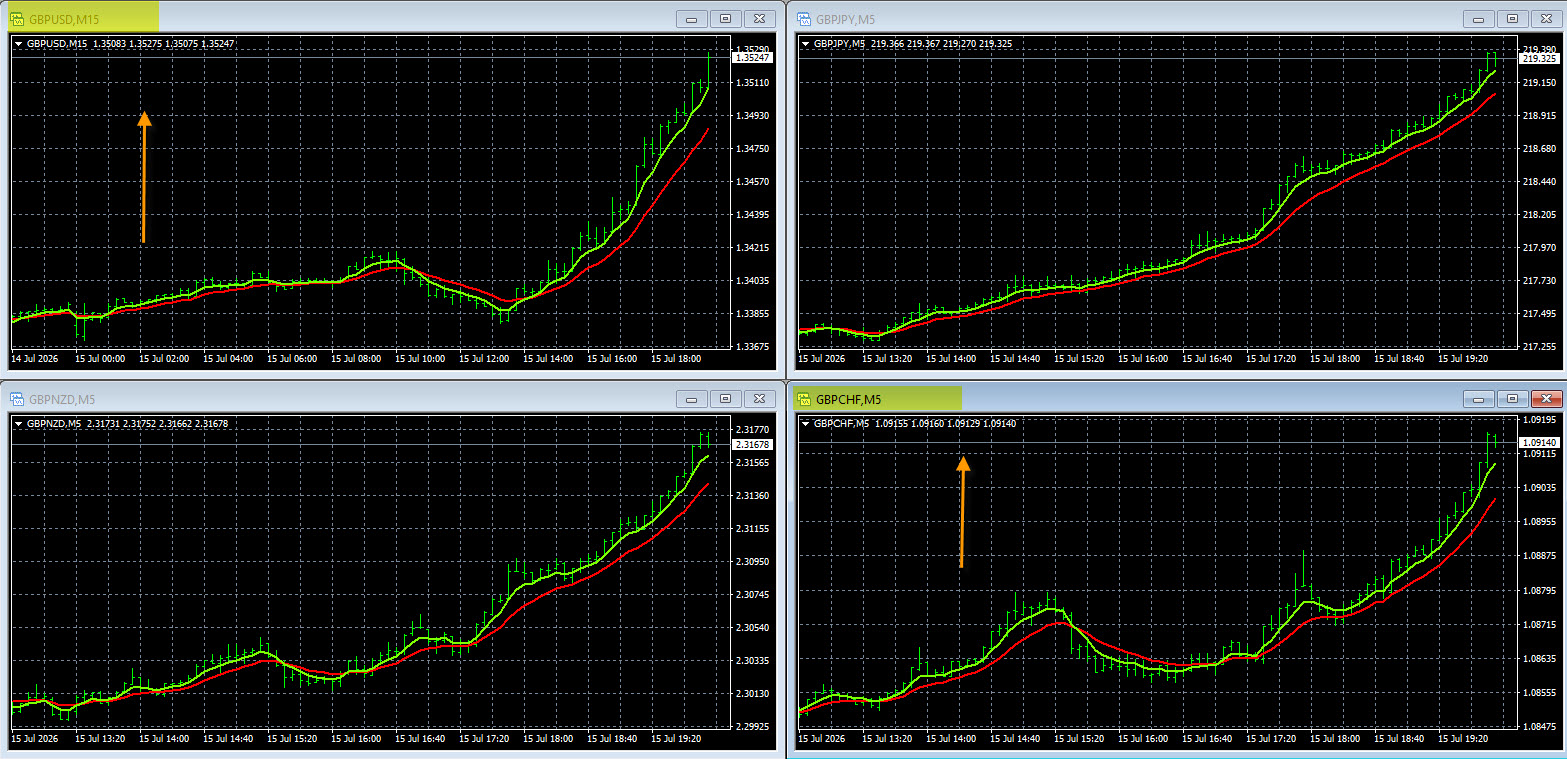The width and height of the screenshot is (1567, 759).
Task: Click current price label 219.325 on GBPJPY chart
Action: tap(1539, 59)
